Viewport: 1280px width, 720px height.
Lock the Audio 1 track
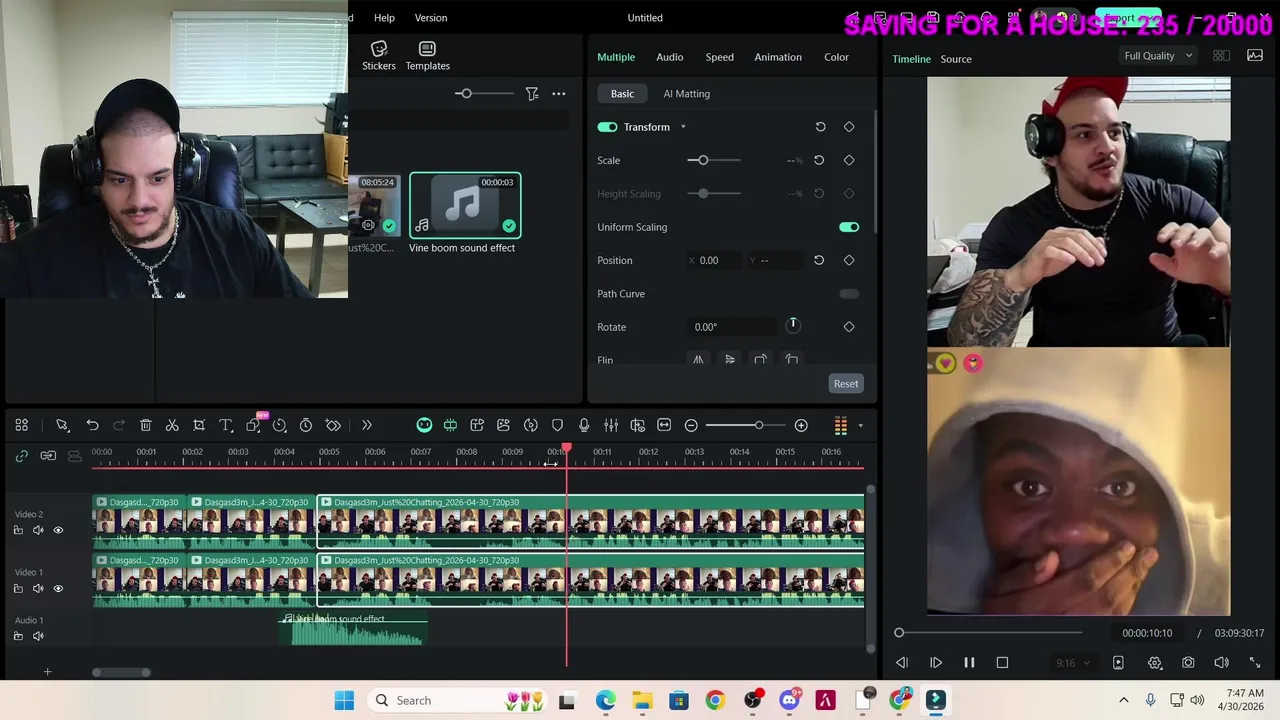[18, 636]
